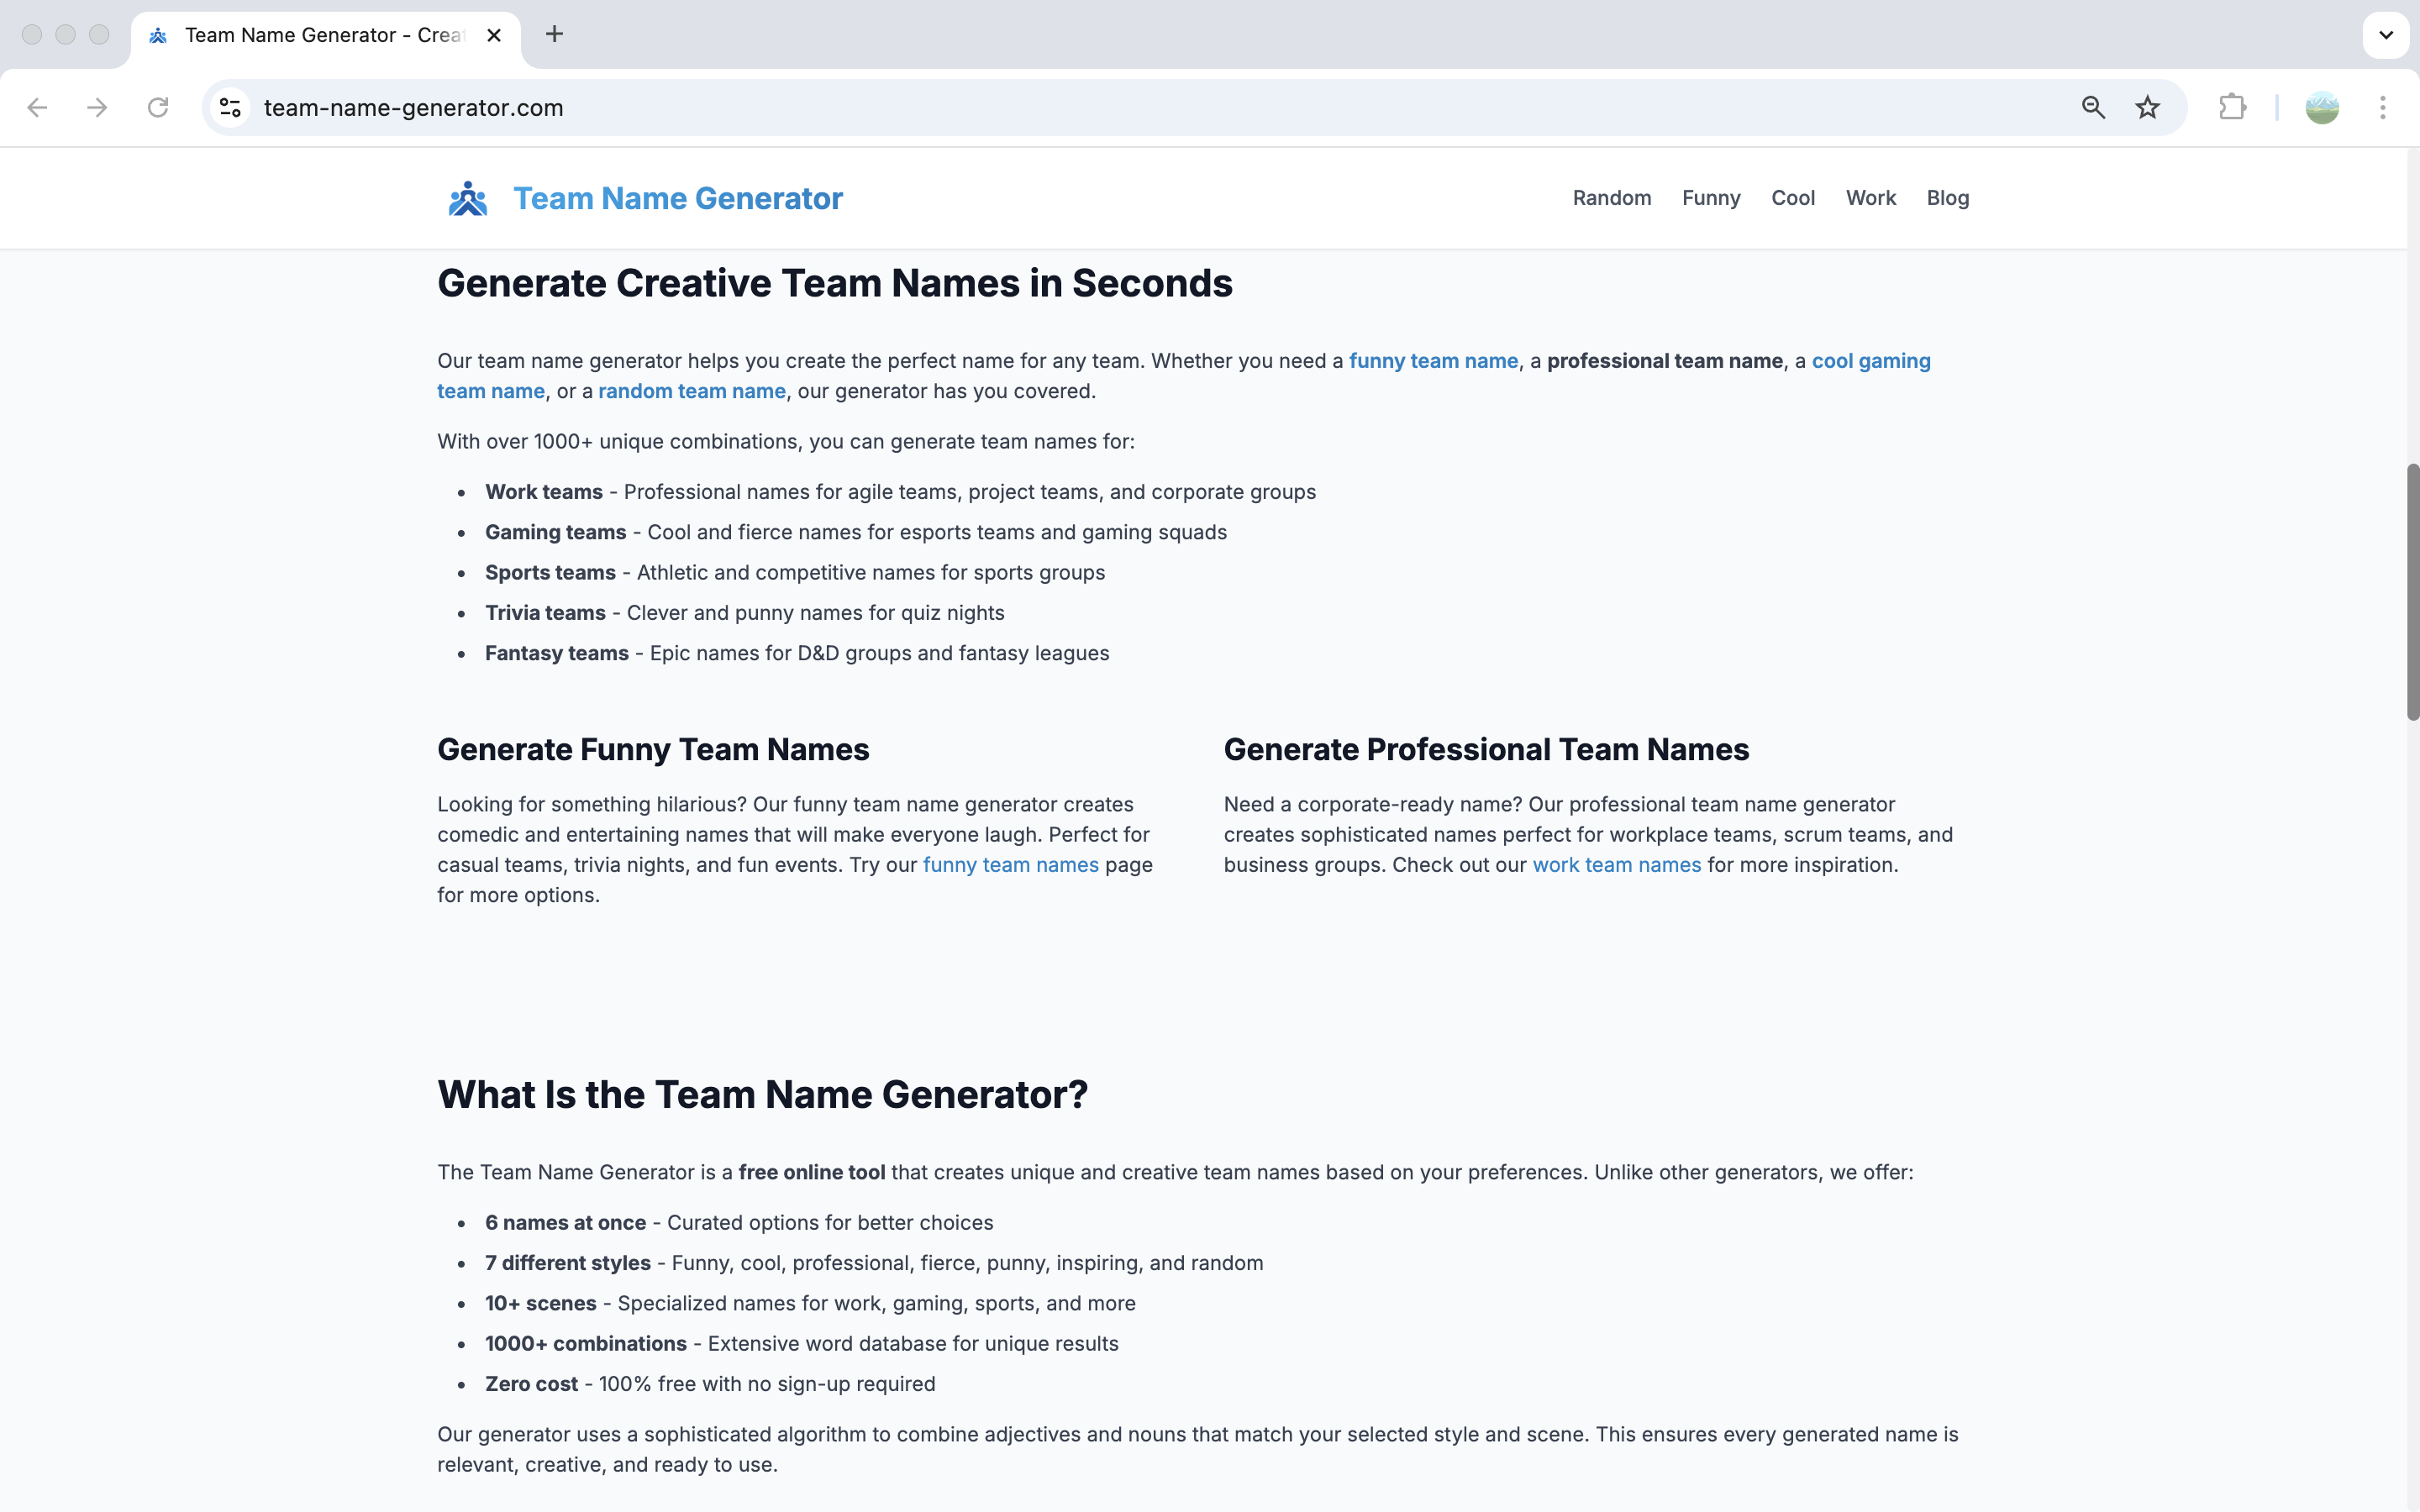Viewport: 2420px width, 1512px height.
Task: Expand the tab list chevron at top right
Action: [2386, 34]
